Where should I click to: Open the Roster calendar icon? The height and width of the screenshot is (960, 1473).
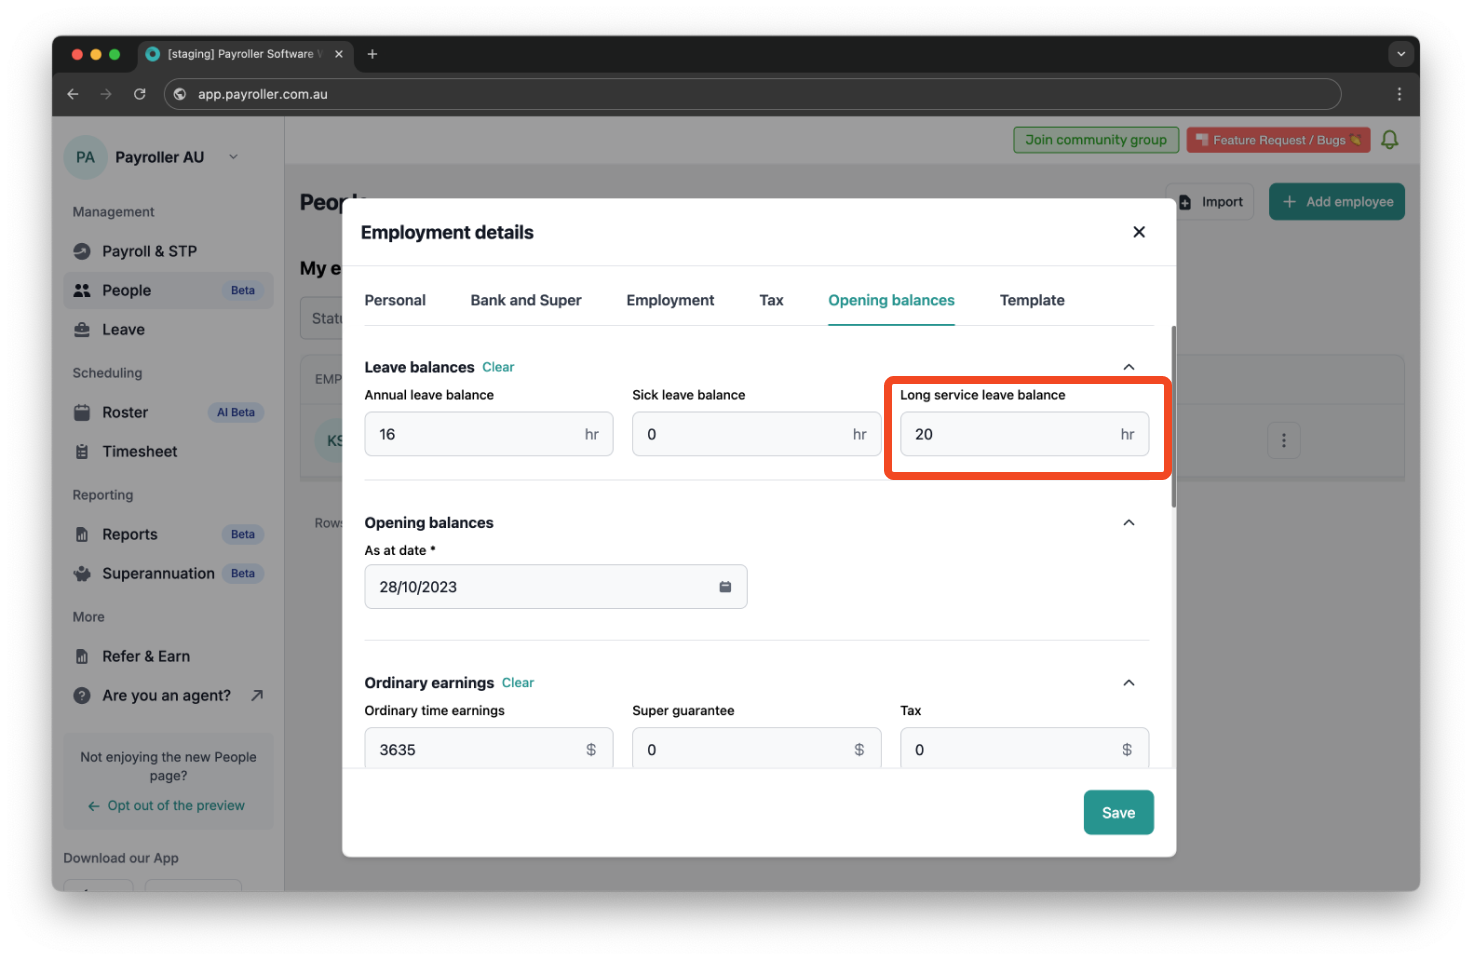click(83, 412)
